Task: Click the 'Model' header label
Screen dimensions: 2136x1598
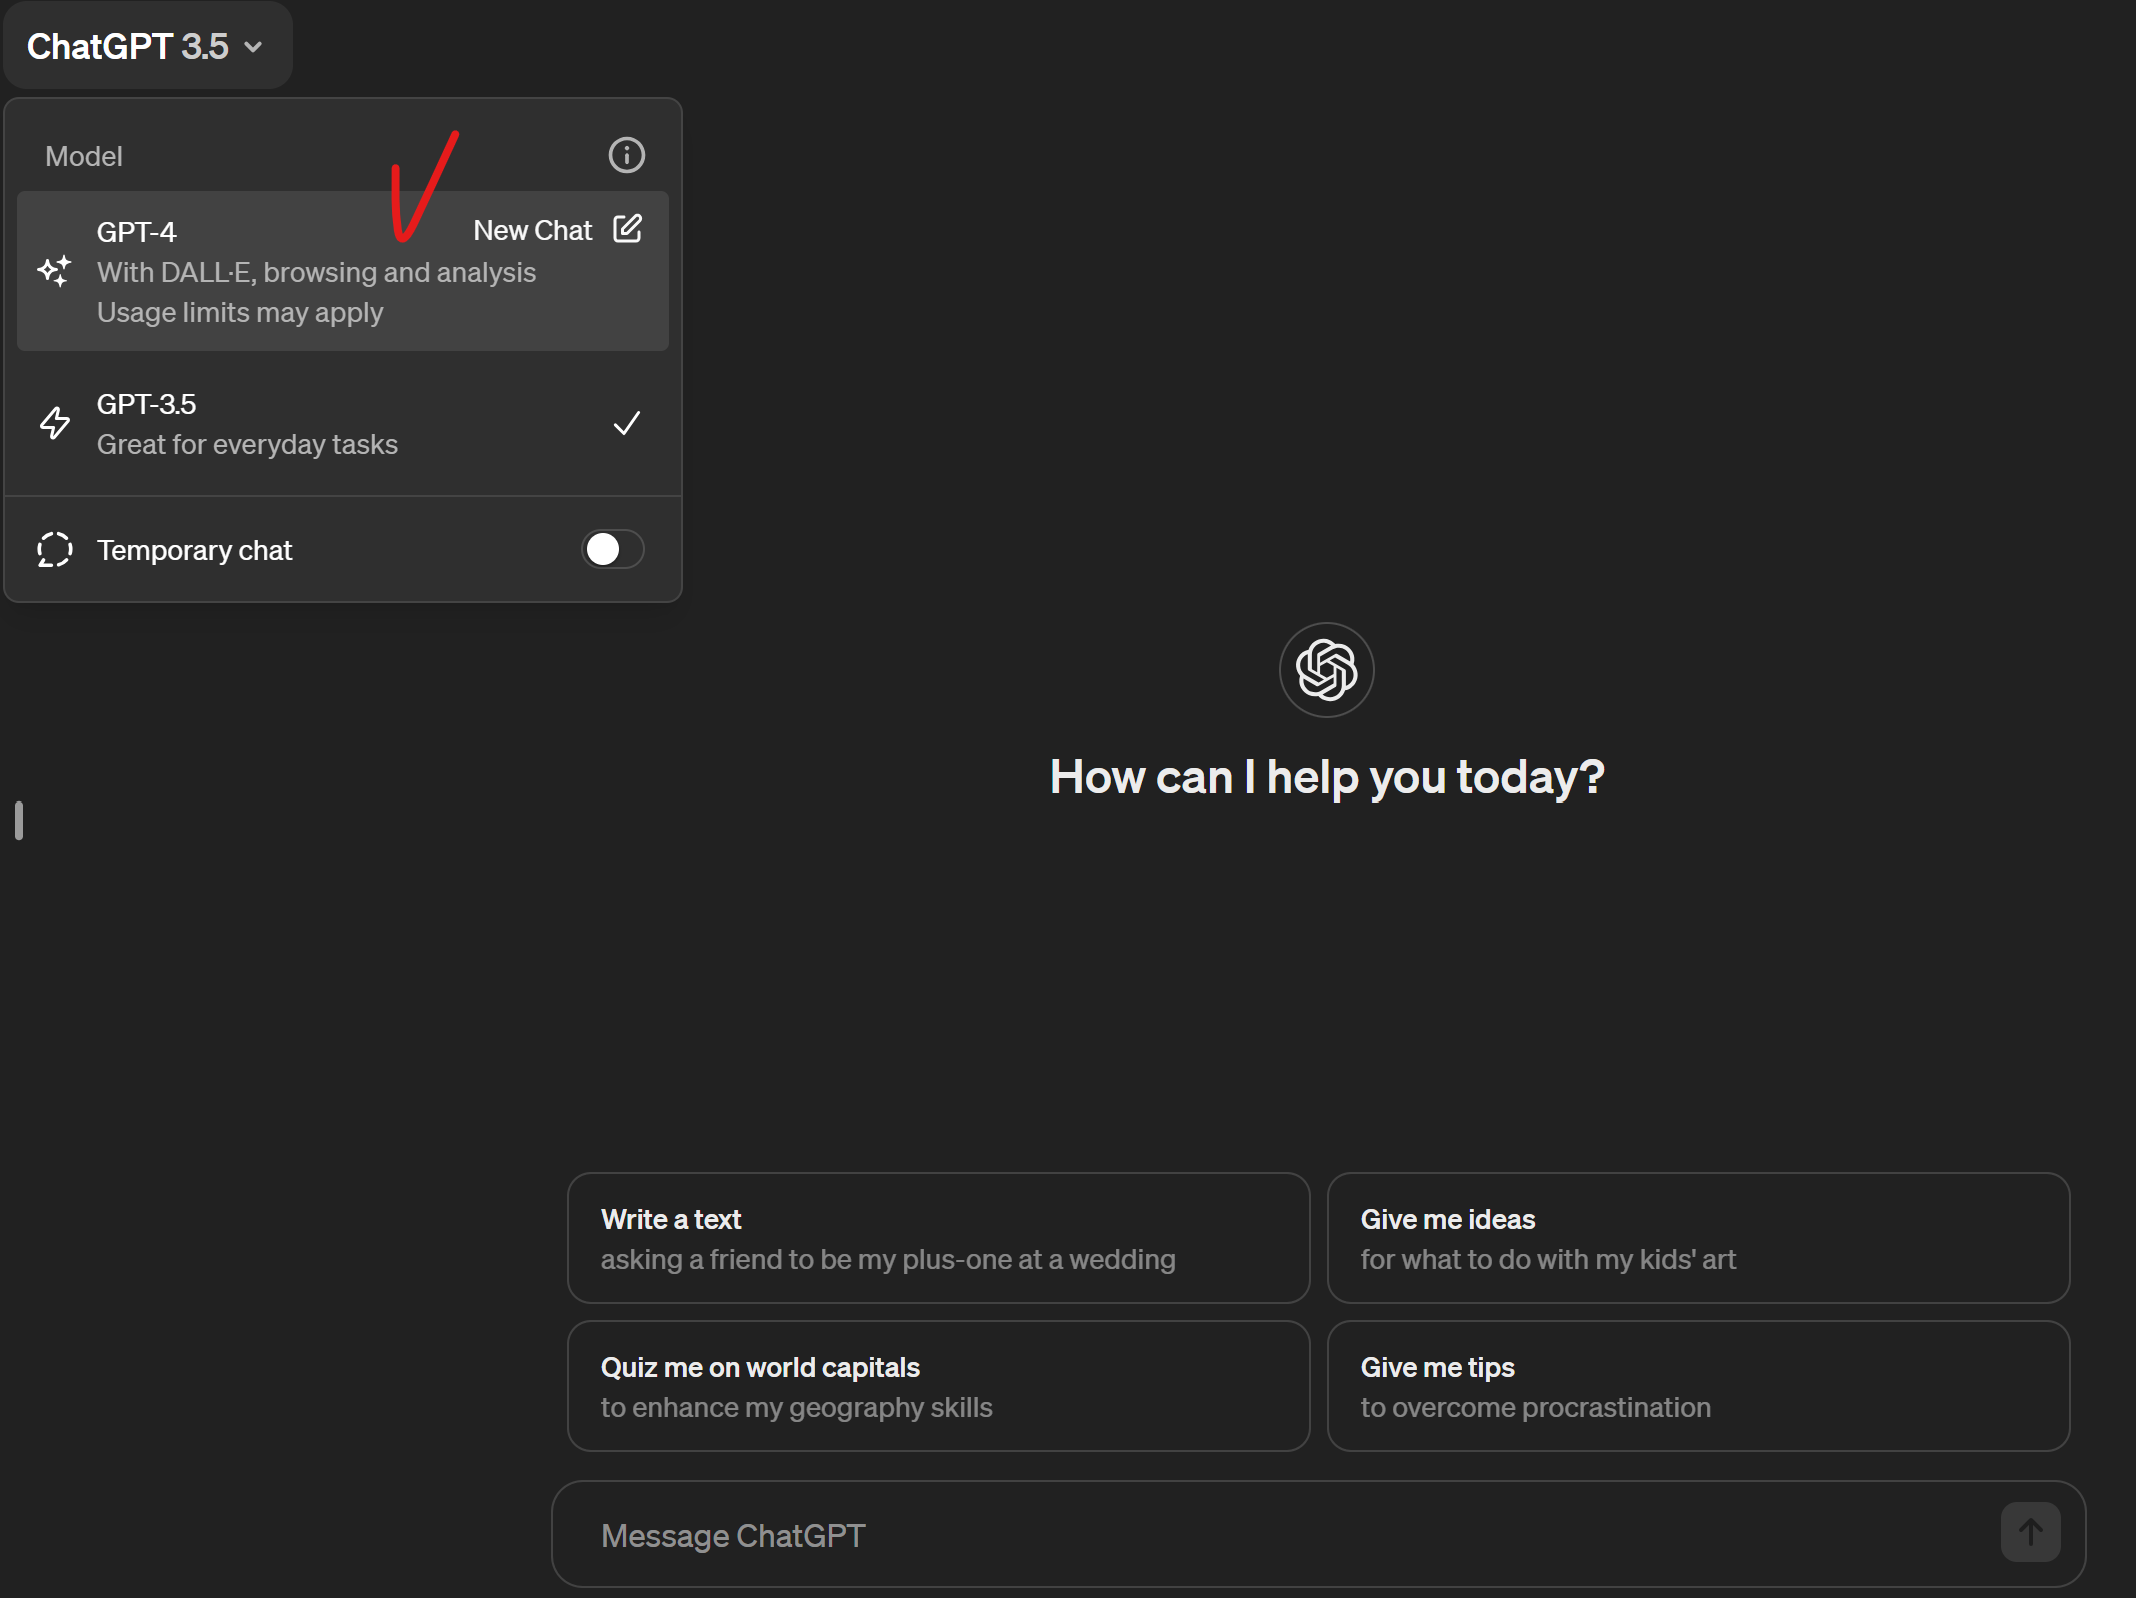Action: [x=84, y=156]
